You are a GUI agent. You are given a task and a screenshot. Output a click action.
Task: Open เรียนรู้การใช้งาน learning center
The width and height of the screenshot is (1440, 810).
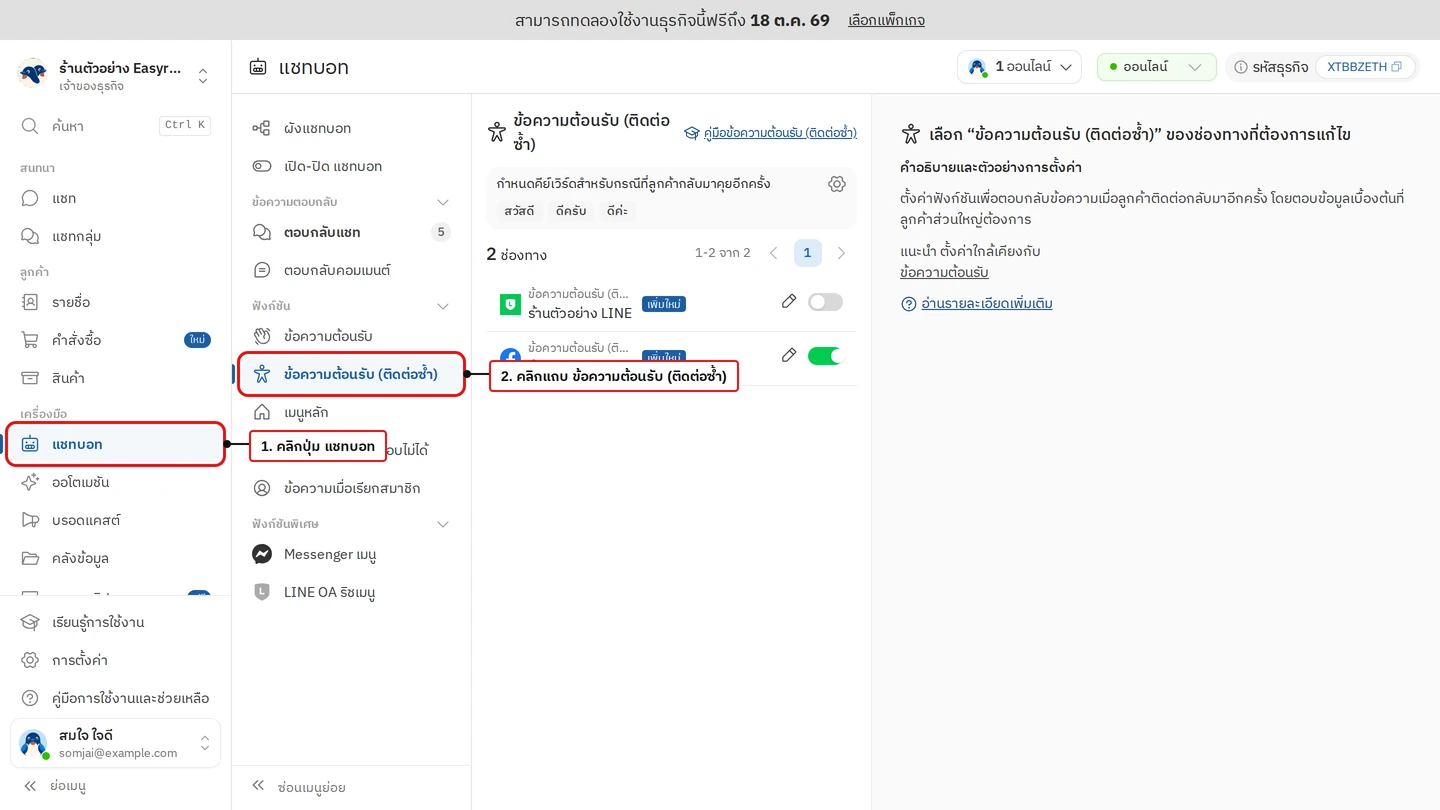coord(115,622)
